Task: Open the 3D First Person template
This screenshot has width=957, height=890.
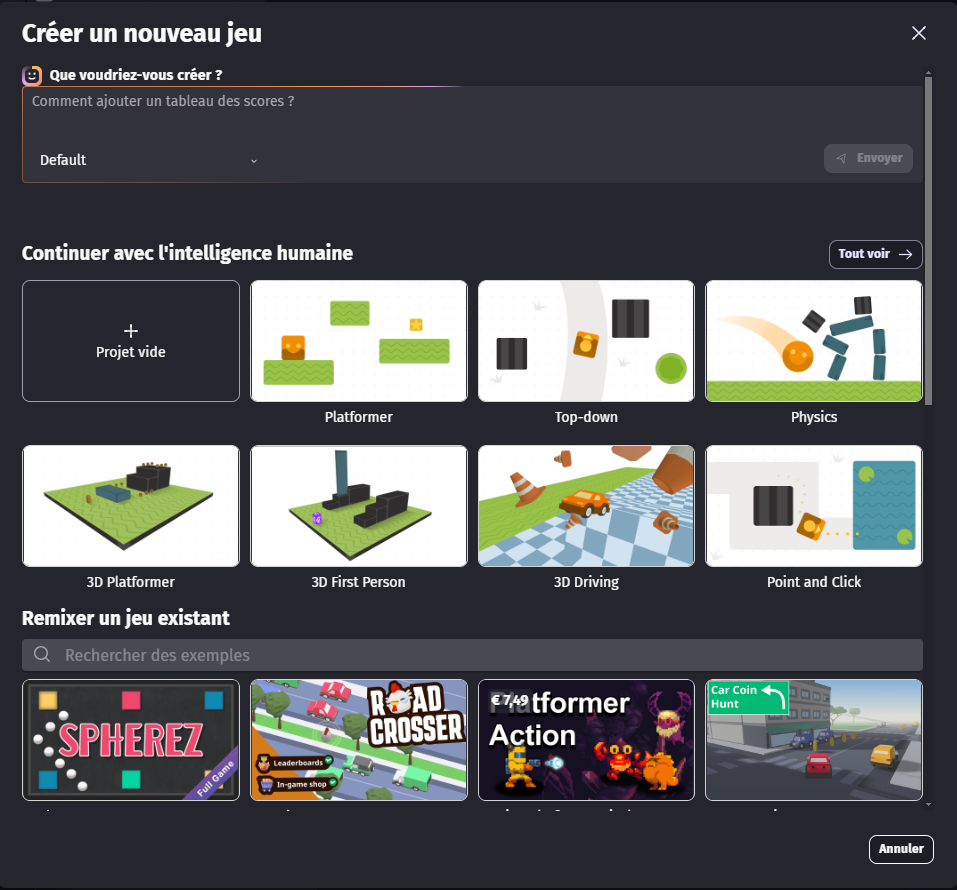Action: pyautogui.click(x=358, y=506)
